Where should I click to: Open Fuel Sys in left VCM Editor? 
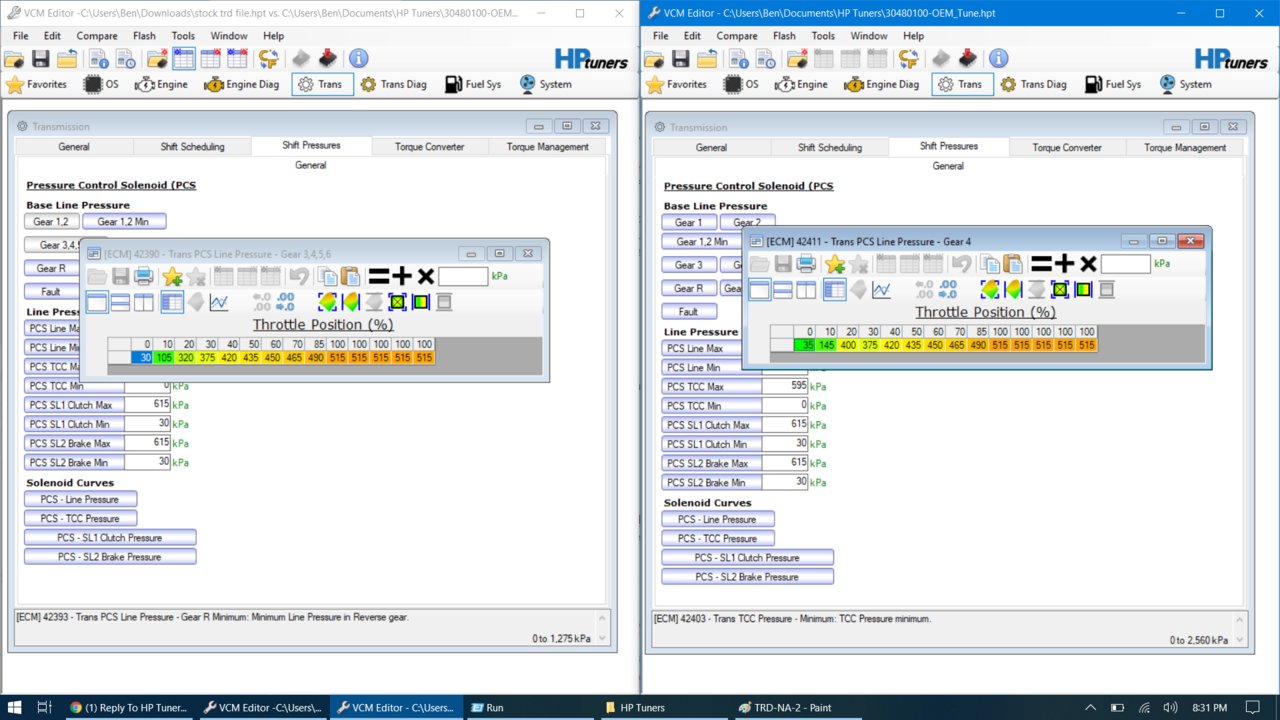(x=474, y=84)
